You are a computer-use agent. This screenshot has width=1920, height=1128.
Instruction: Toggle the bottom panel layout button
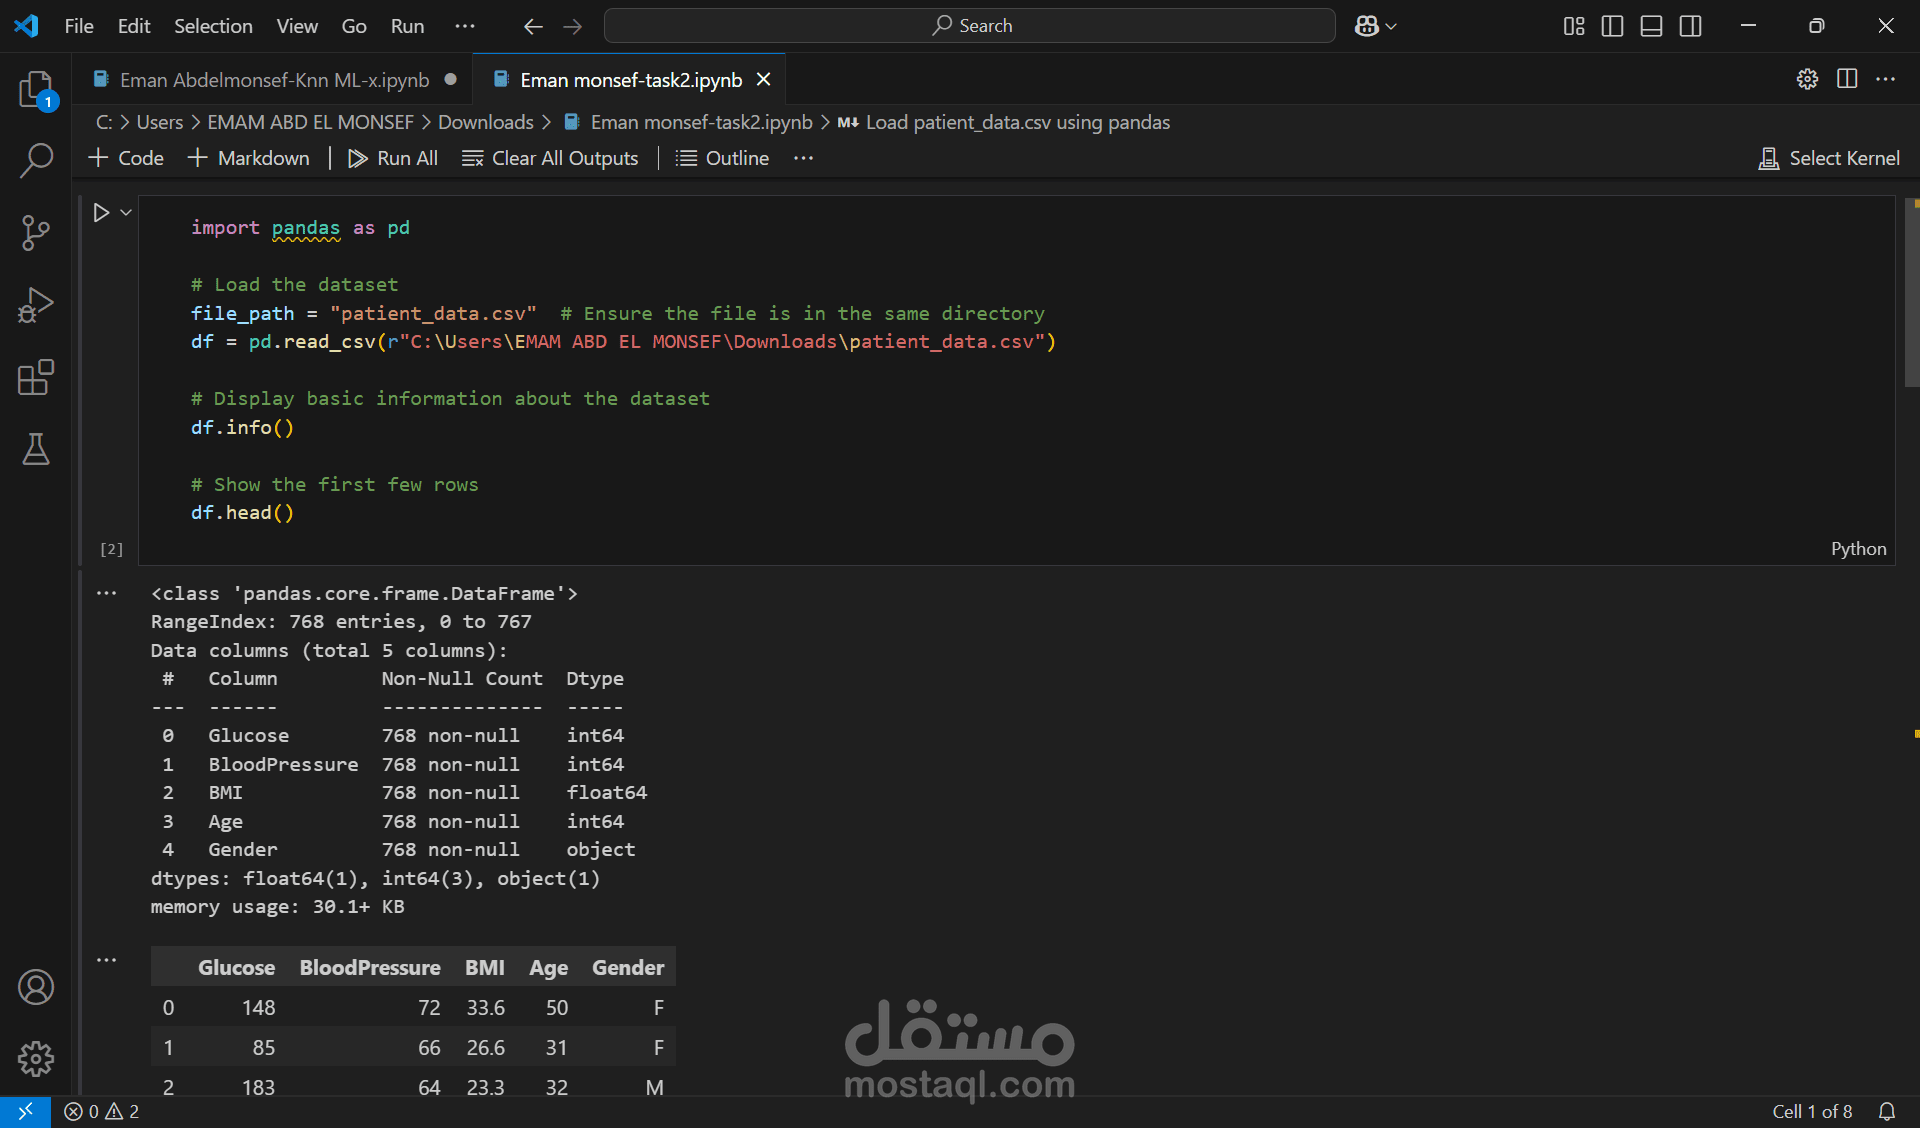[x=1651, y=26]
